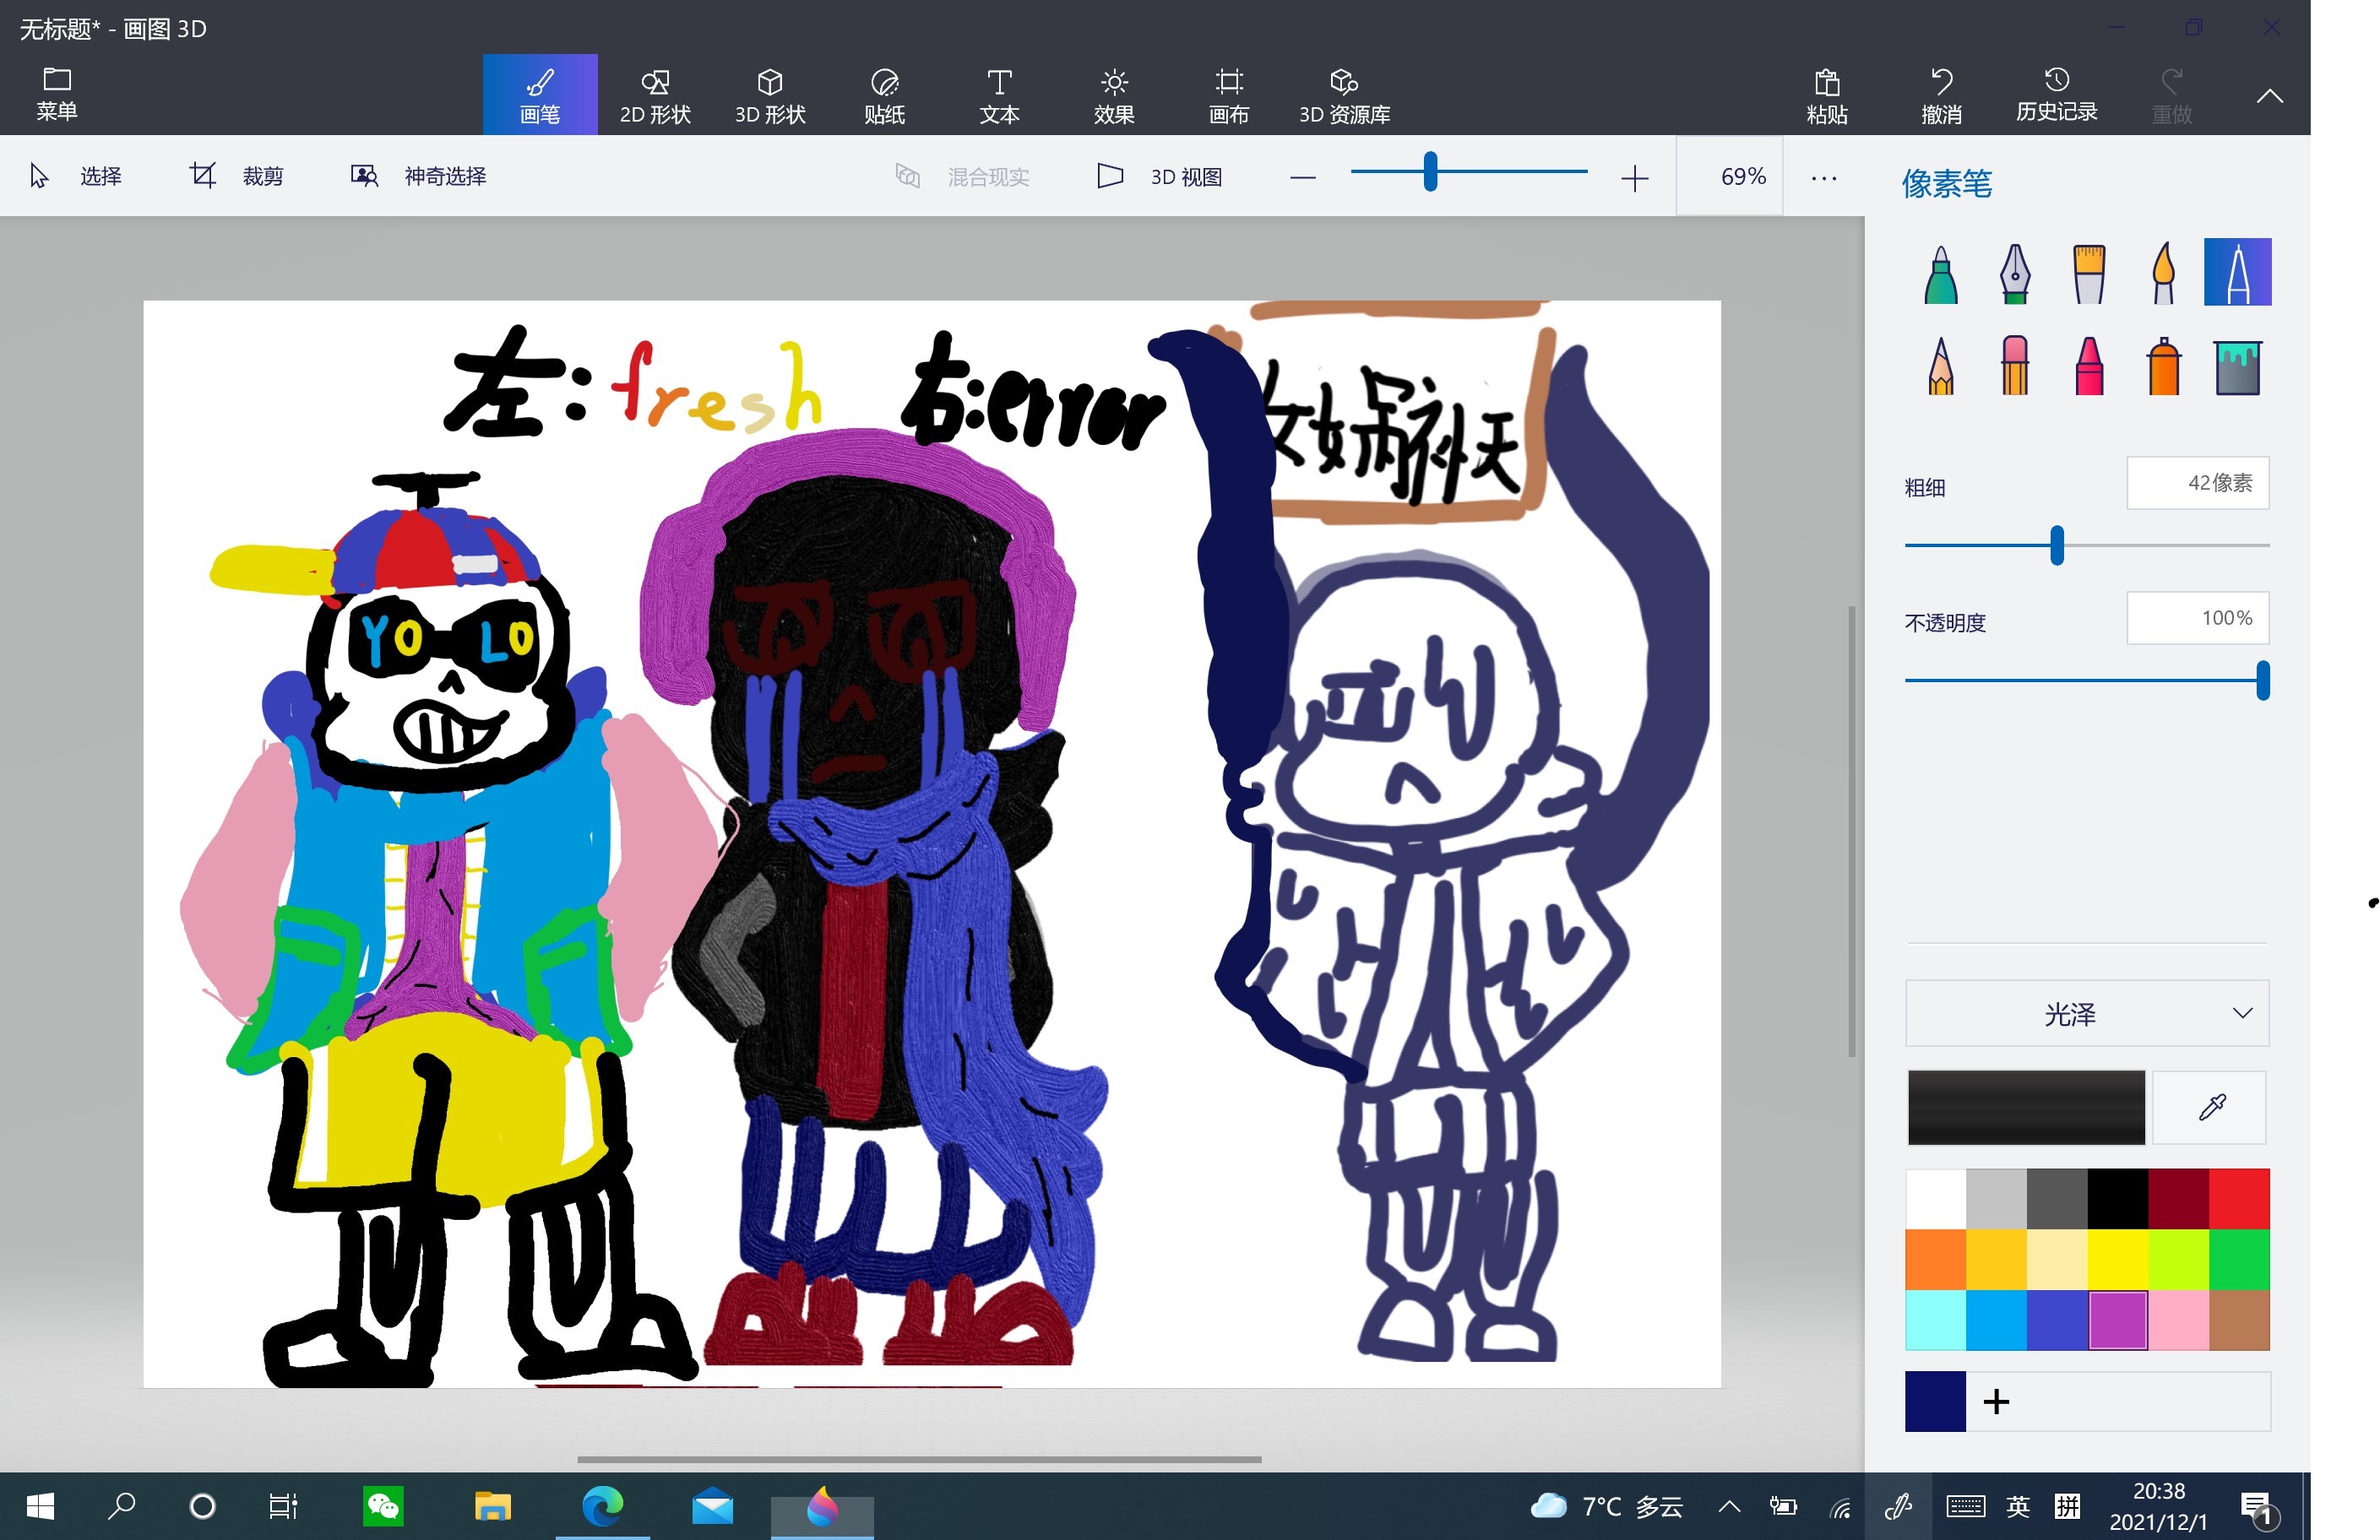Viewport: 2380px width, 1540px height.
Task: Open the Mail app from taskbar
Action: click(712, 1506)
